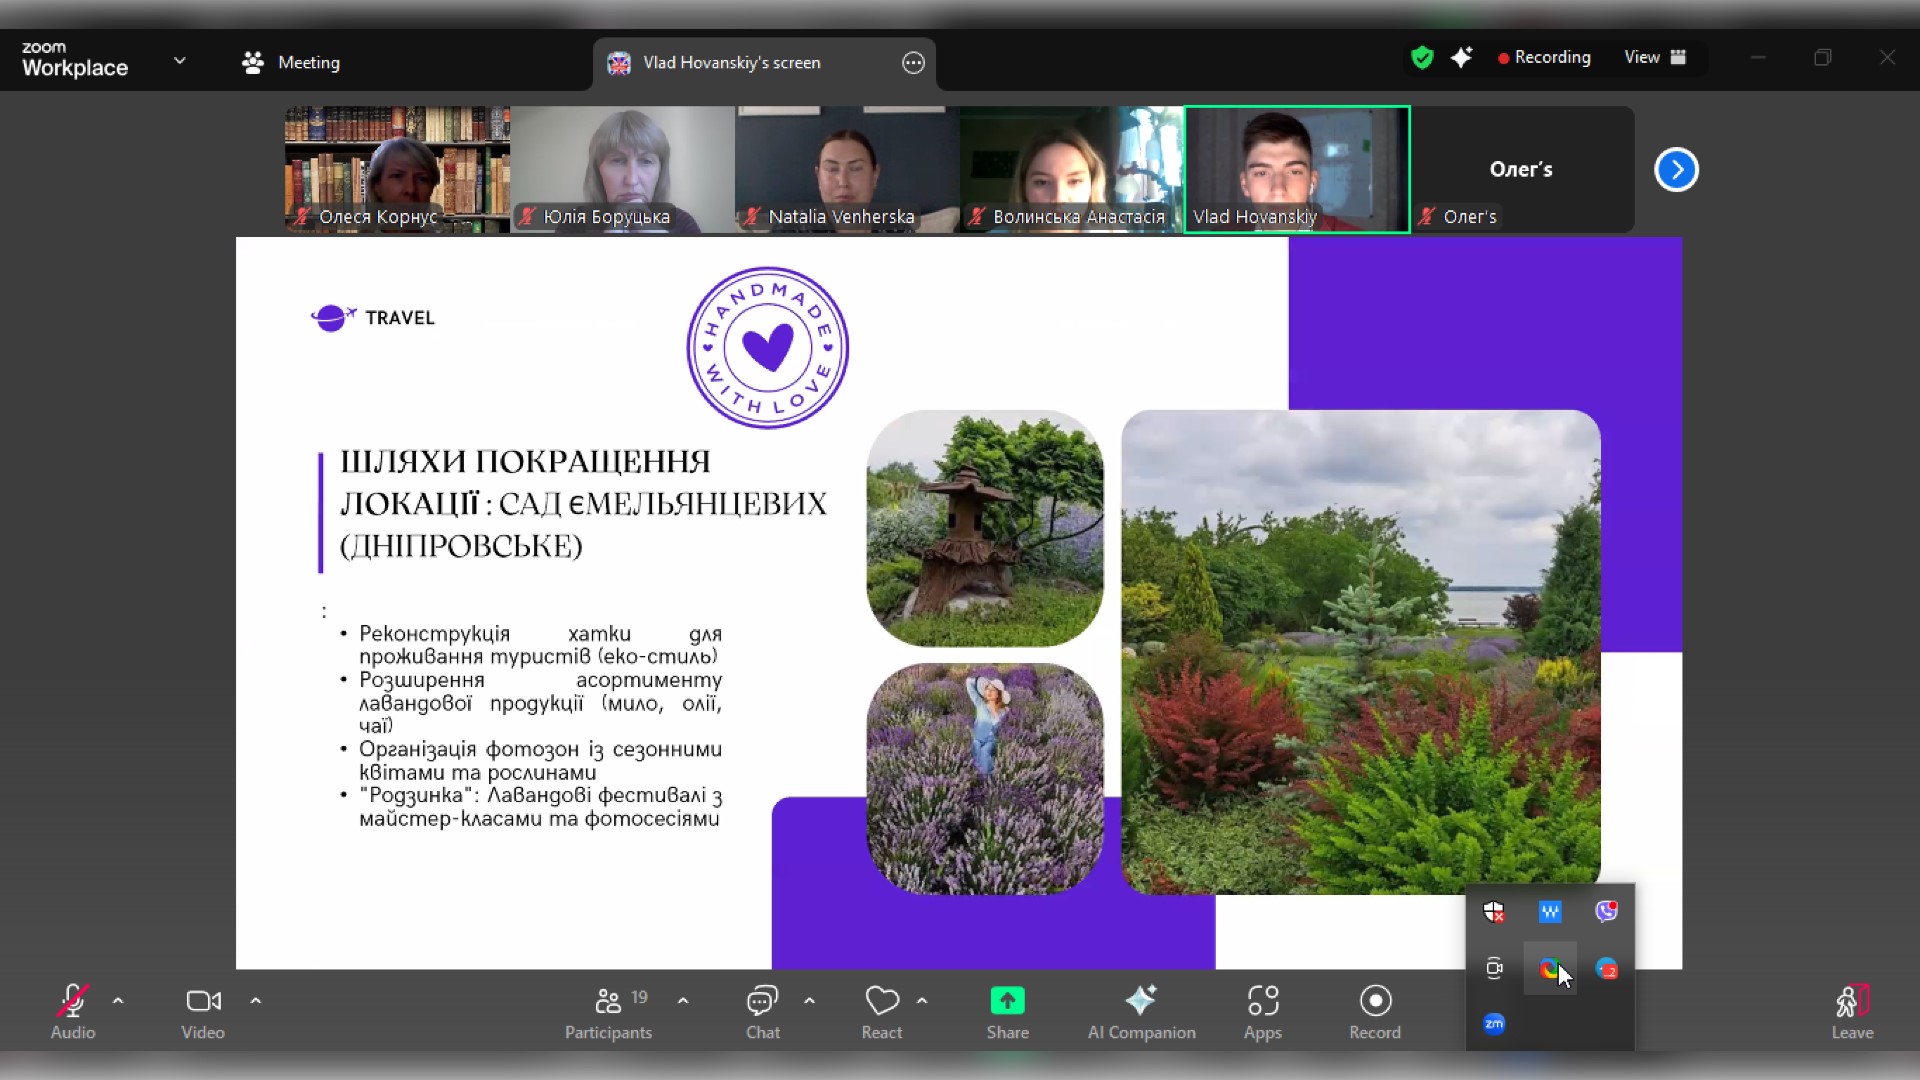The image size is (1920, 1080).
Task: Click the camera capture tray icon
Action: click(x=1494, y=968)
